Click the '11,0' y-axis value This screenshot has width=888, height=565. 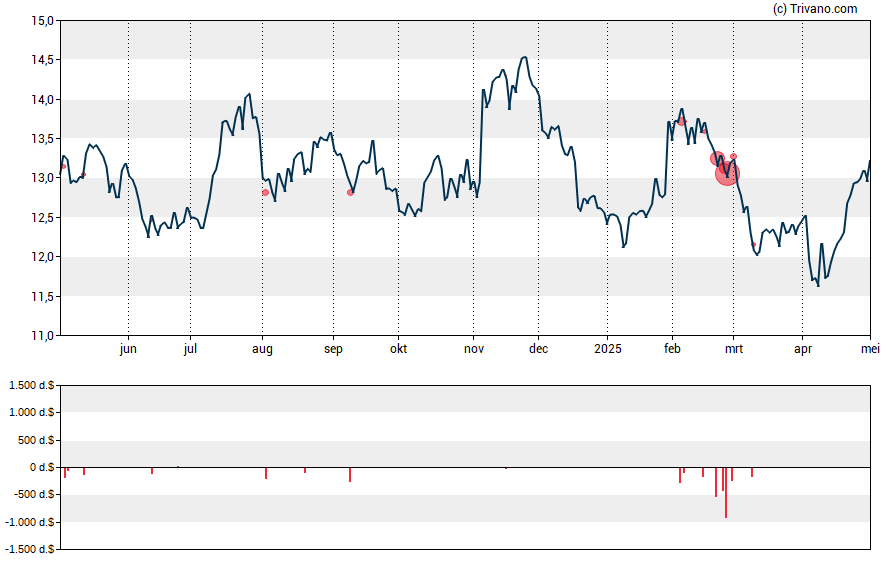pos(42,336)
